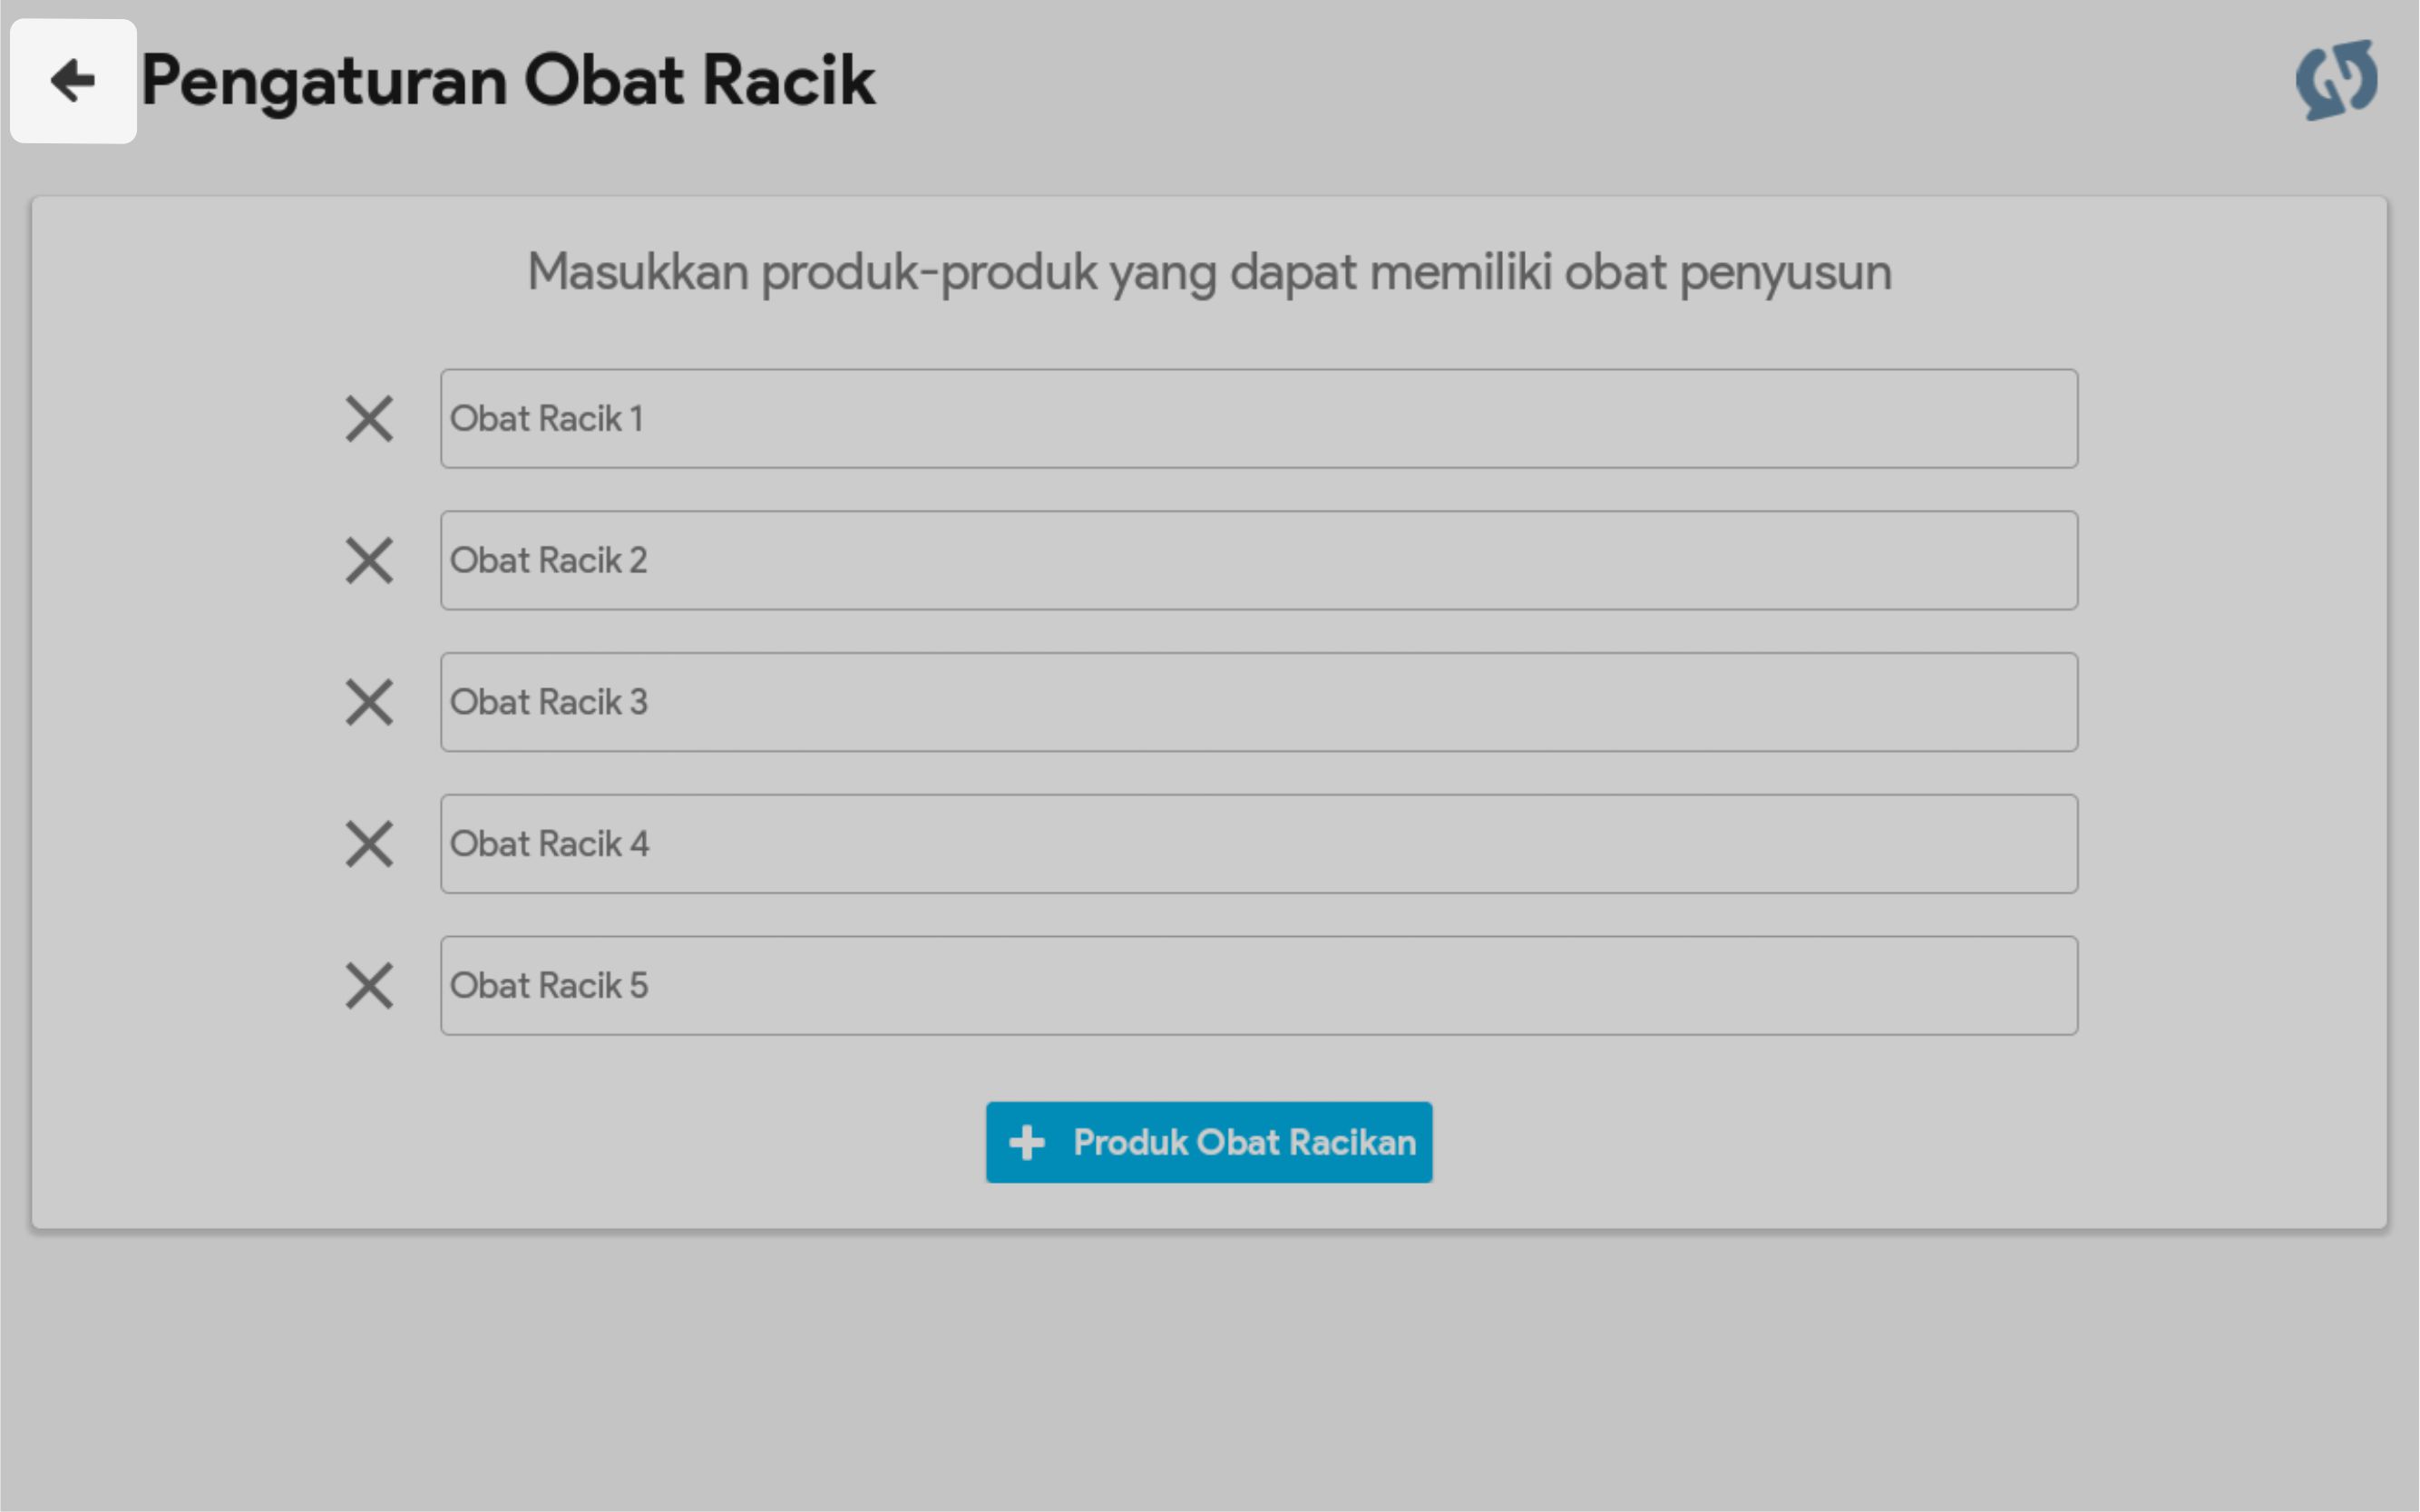Delete the Obat Racik 5 entry
The height and width of the screenshot is (1512, 2420).
click(x=369, y=986)
